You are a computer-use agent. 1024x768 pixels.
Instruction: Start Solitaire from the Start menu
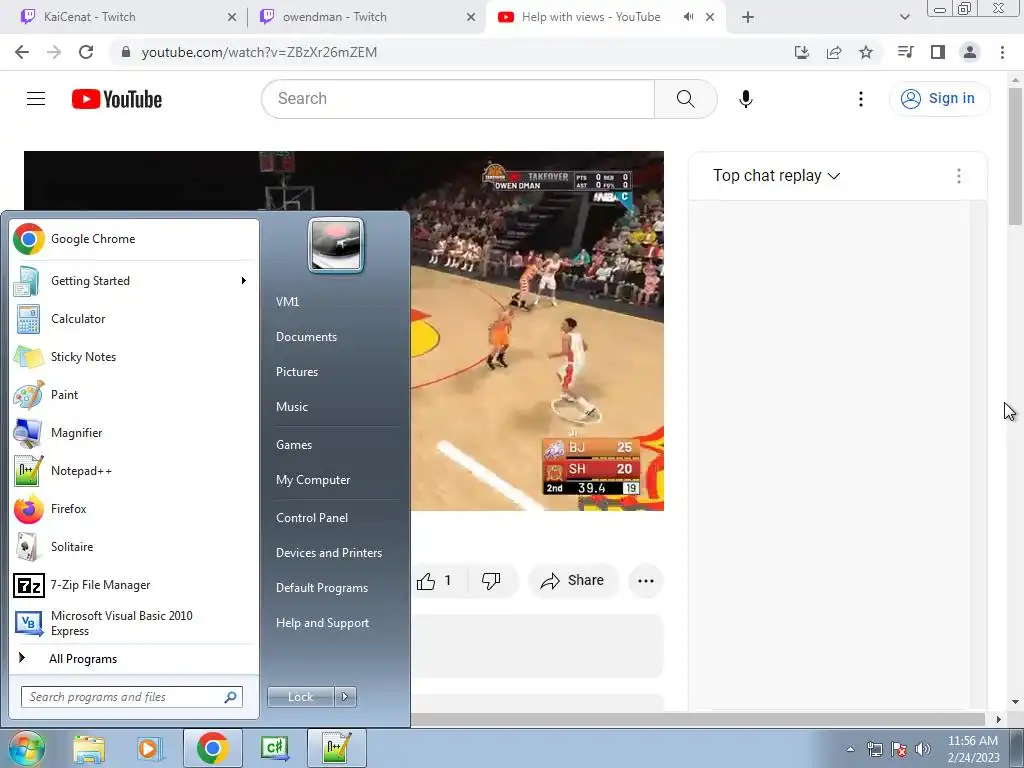(x=134, y=547)
